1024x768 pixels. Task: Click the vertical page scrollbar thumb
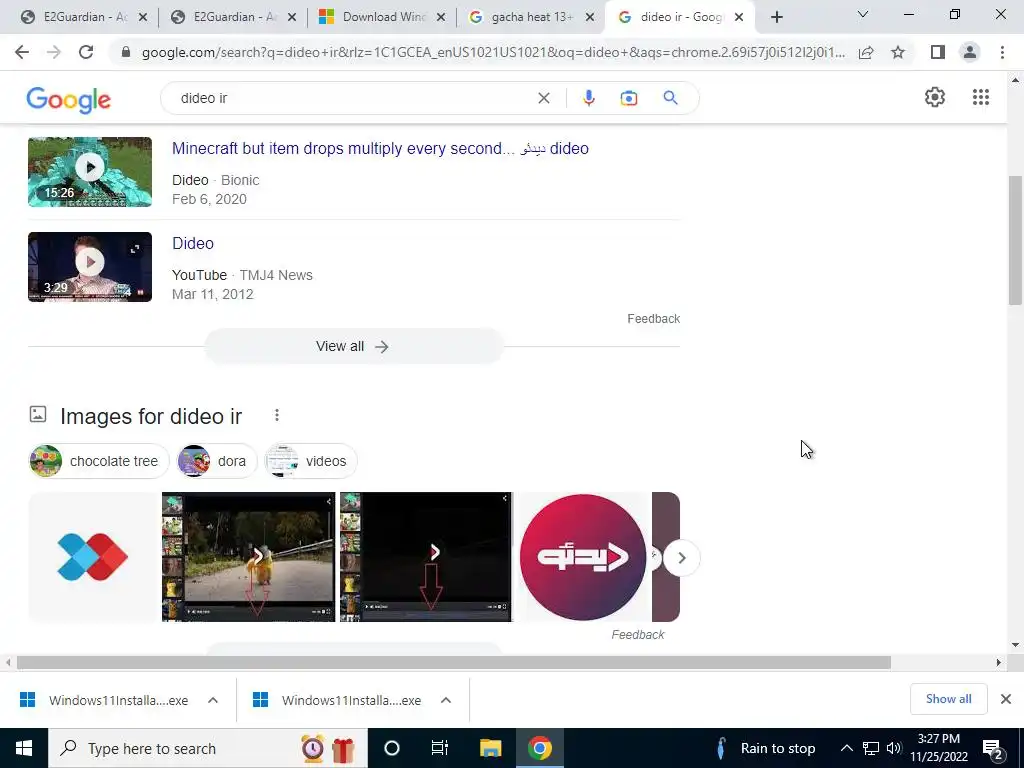pos(1015,240)
